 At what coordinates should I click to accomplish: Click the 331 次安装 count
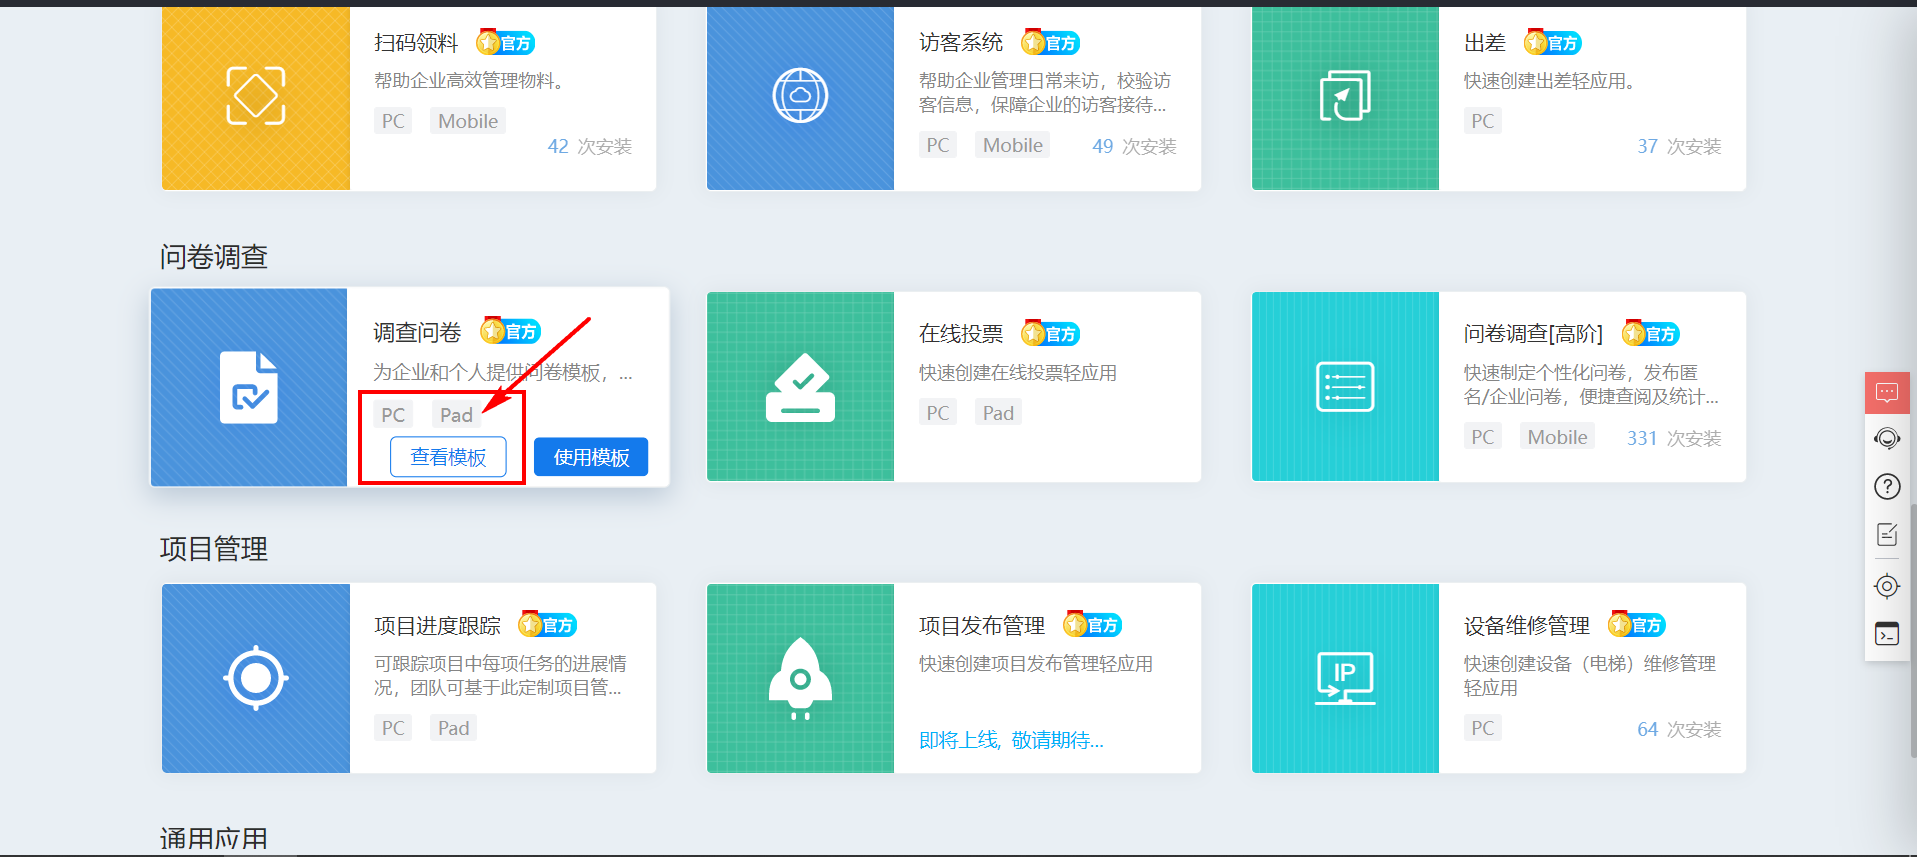coord(1674,438)
